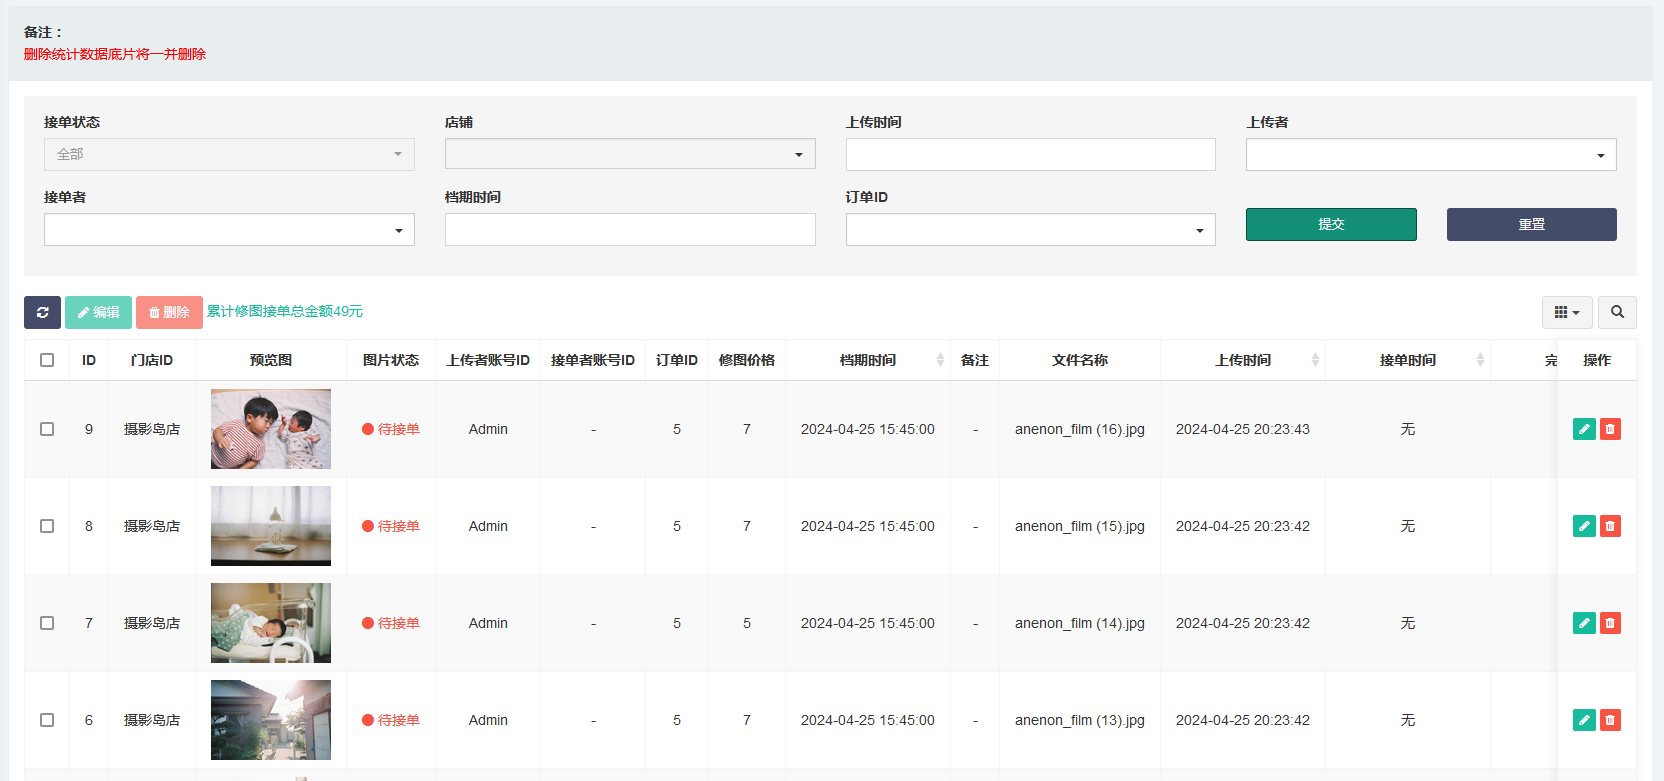Expand the 订单ID dropdown
Viewport: 1664px width, 781px height.
tap(1030, 230)
